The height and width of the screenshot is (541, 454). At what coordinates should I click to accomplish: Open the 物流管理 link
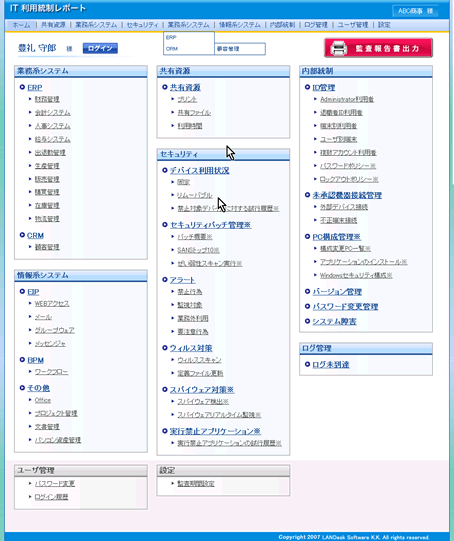[x=47, y=219]
